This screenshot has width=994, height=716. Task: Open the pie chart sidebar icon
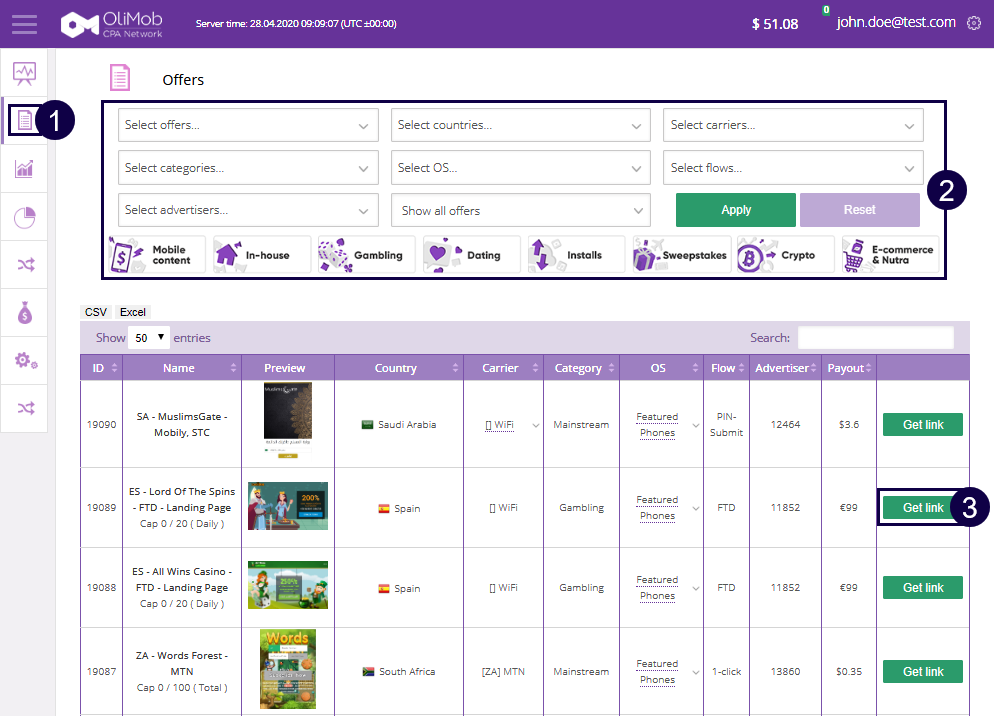[24, 216]
